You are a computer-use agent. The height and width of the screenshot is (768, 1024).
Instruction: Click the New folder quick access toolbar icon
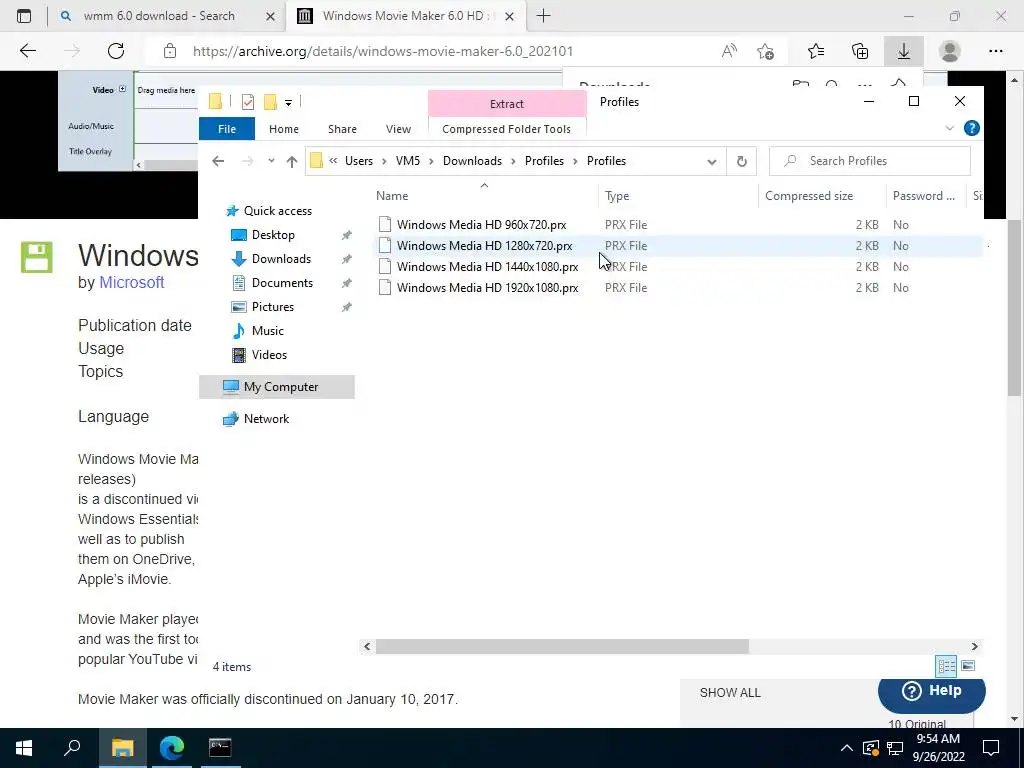[270, 102]
